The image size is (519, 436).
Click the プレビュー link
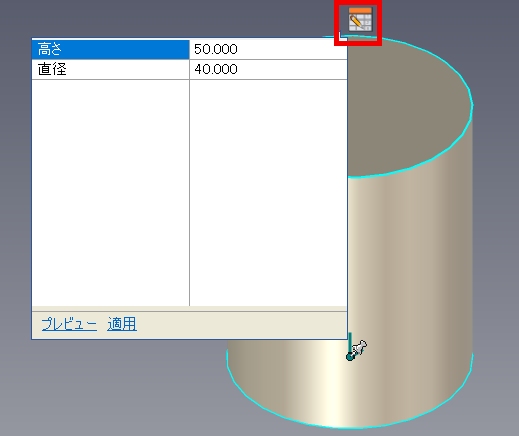point(69,324)
